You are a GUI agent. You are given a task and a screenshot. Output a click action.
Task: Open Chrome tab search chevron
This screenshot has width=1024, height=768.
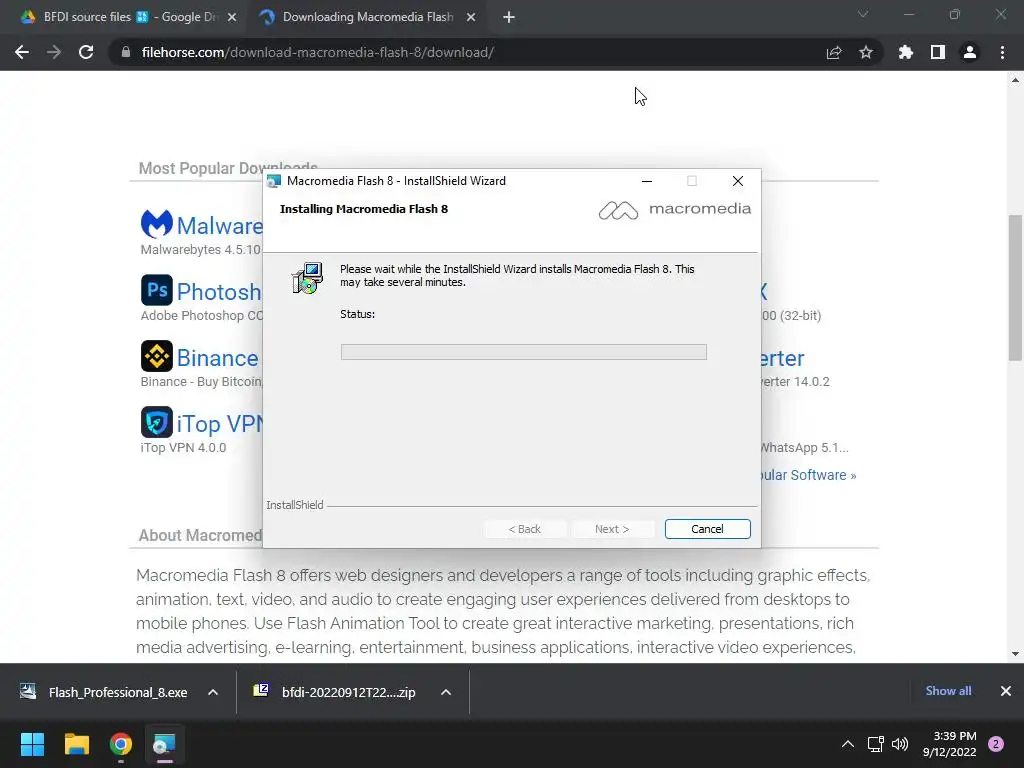pos(863,14)
